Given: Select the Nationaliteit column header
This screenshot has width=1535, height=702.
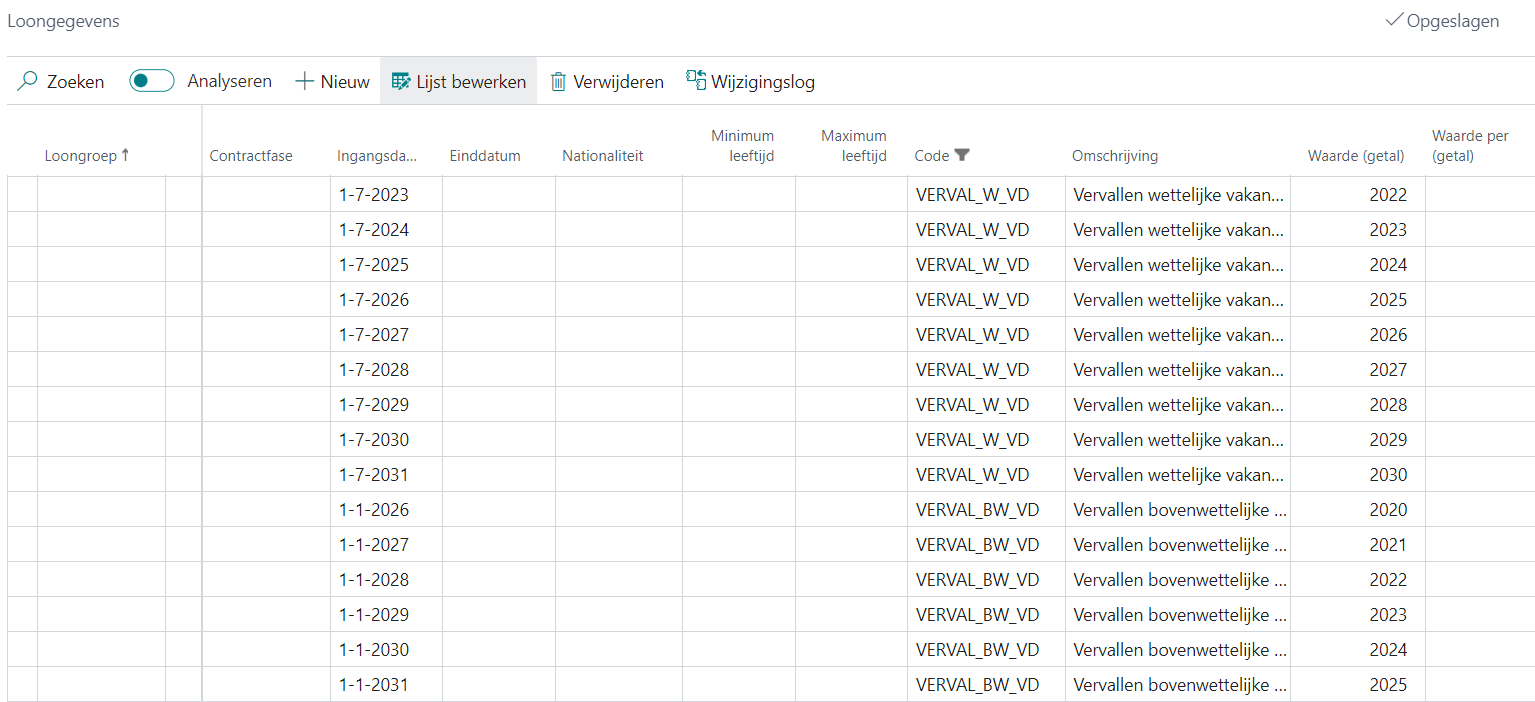Looking at the screenshot, I should click(602, 156).
